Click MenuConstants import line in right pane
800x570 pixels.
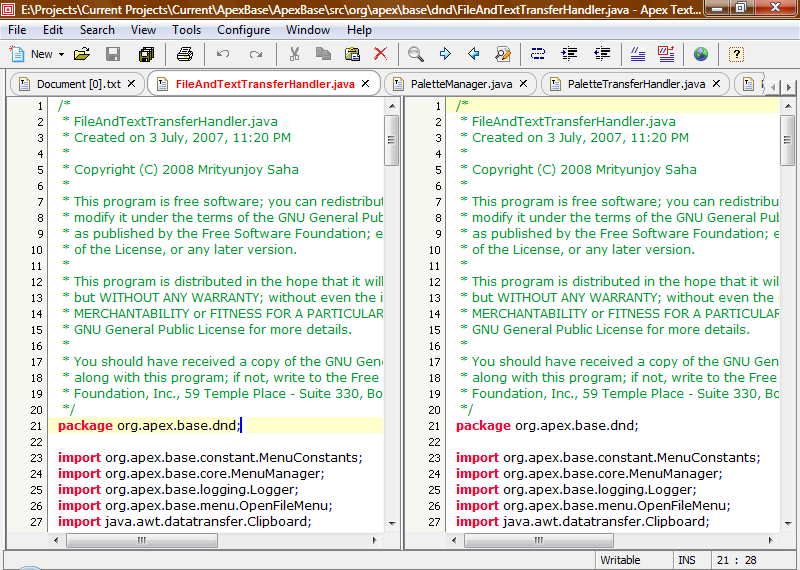[x=608, y=458]
